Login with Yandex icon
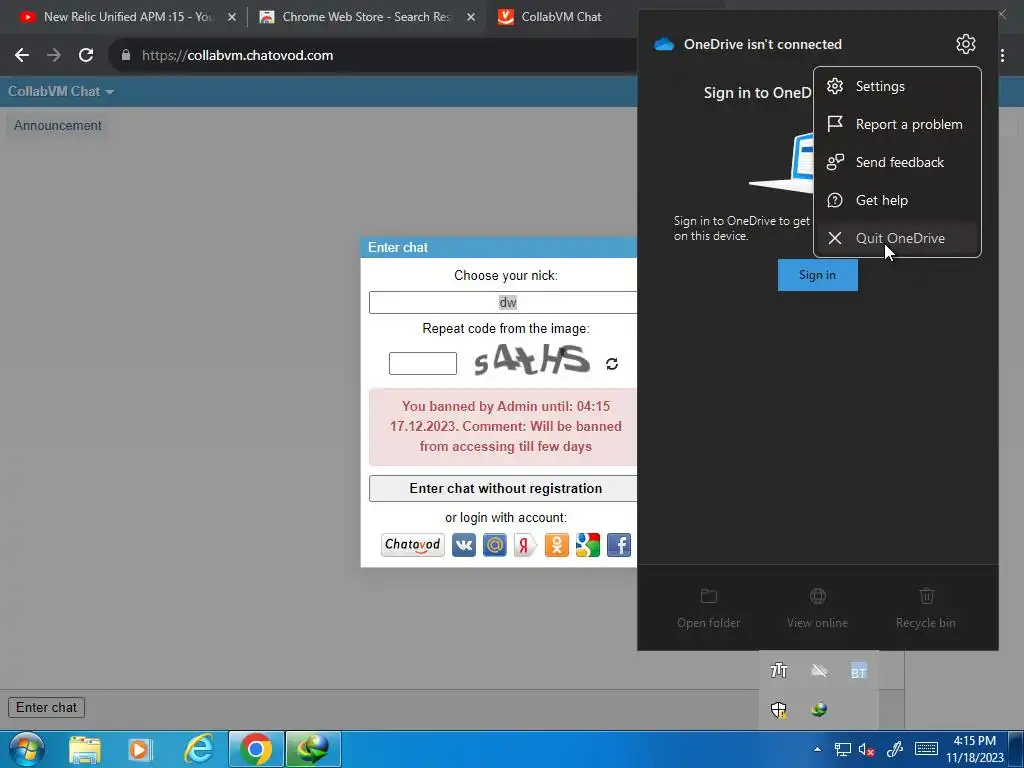The image size is (1024, 768). (x=525, y=545)
